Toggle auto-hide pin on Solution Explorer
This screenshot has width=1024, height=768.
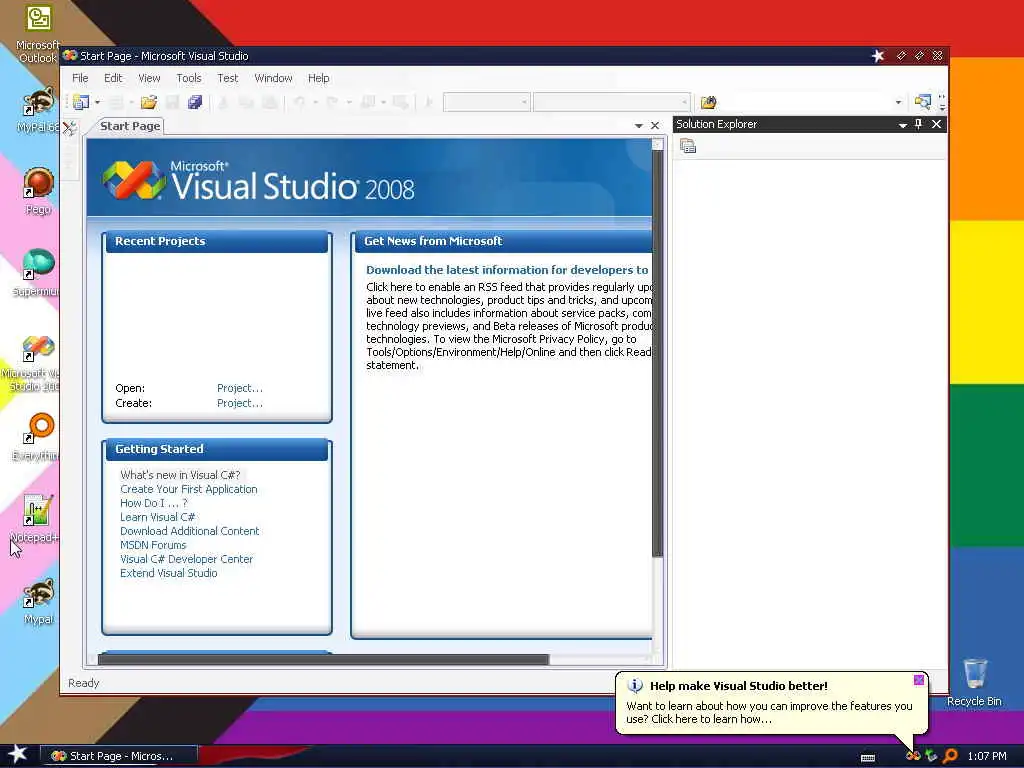[x=918, y=124]
